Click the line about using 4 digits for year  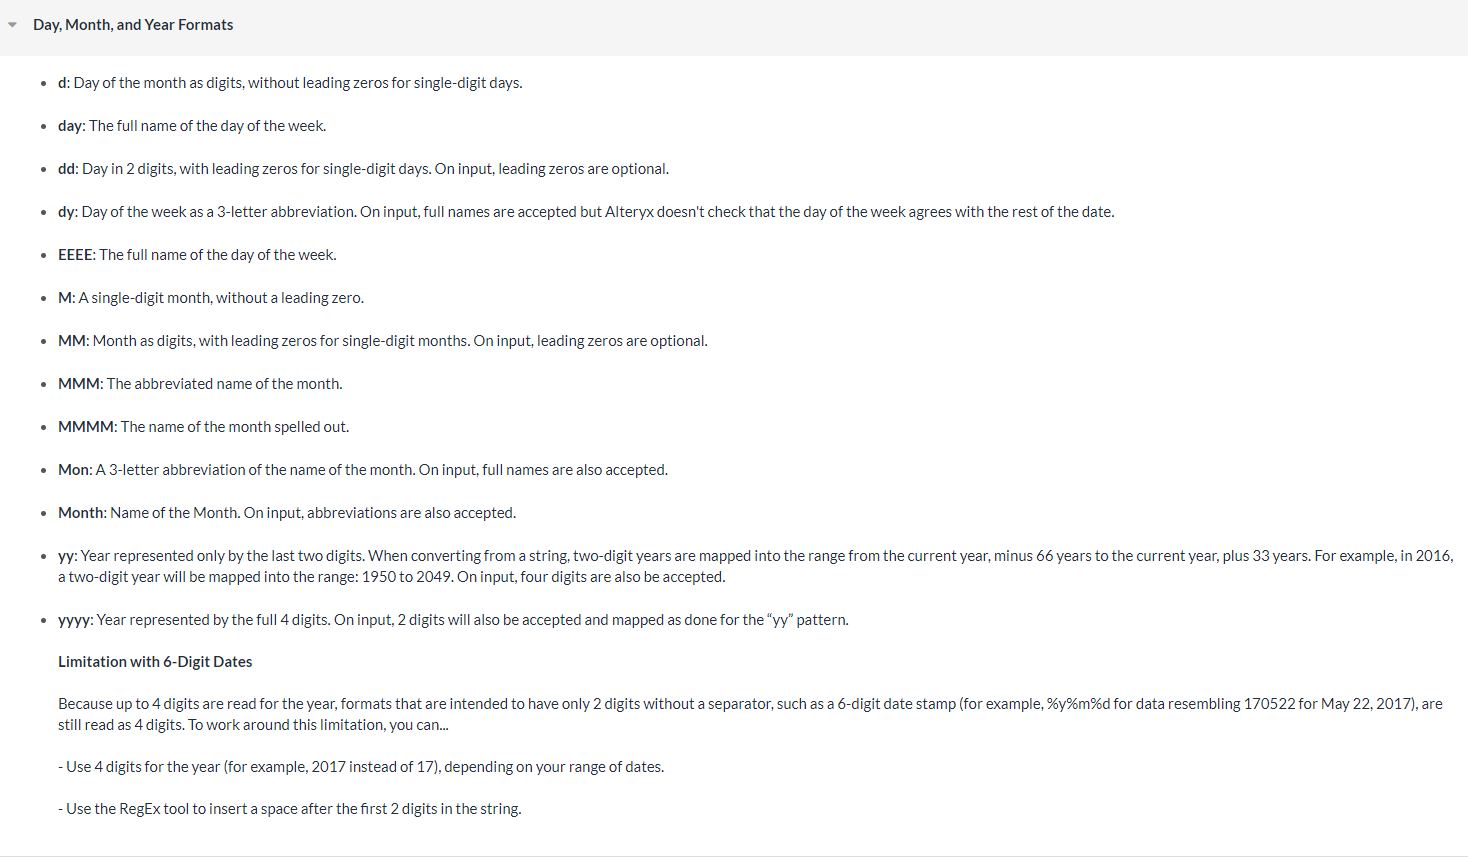pos(361,767)
